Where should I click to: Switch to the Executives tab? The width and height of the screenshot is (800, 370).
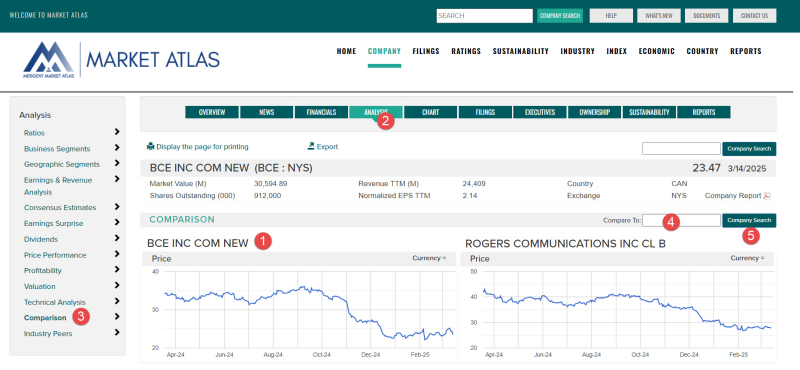[540, 112]
